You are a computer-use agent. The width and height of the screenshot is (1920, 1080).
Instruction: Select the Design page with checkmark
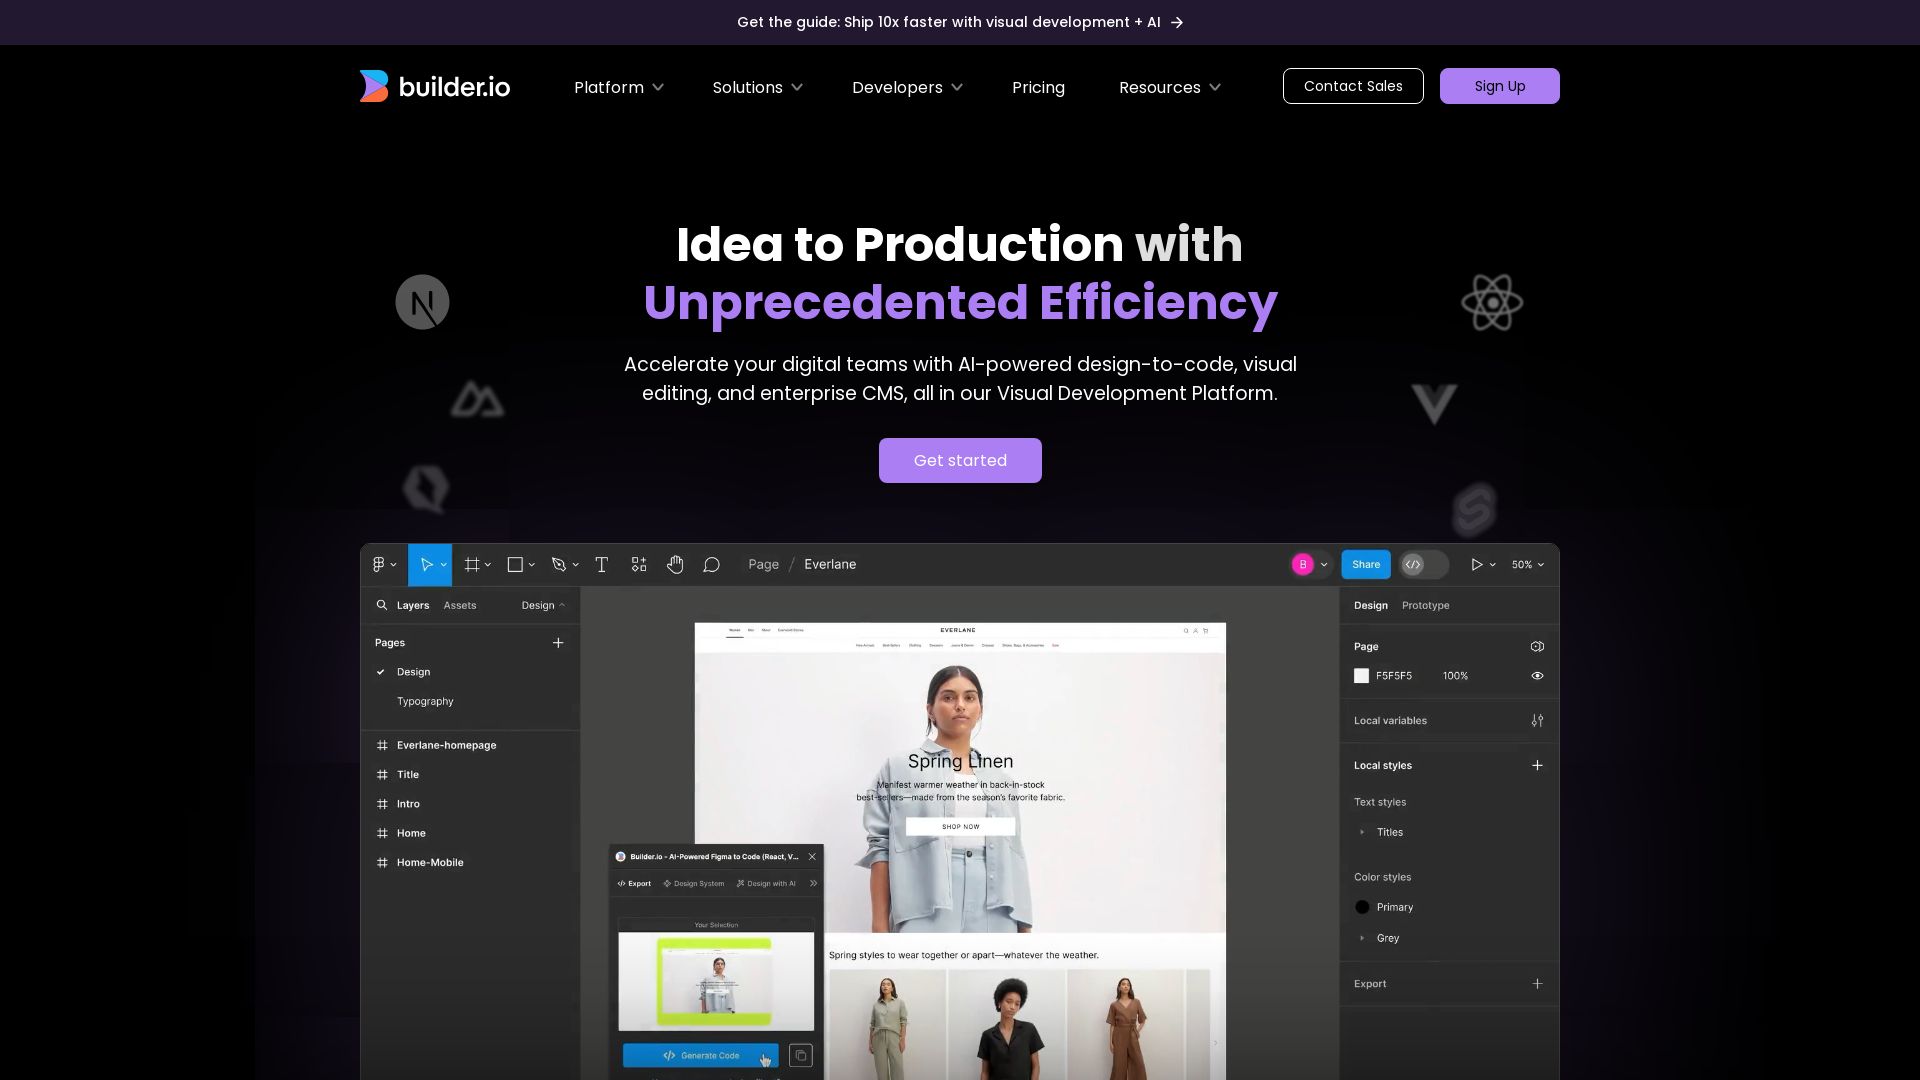coord(413,672)
